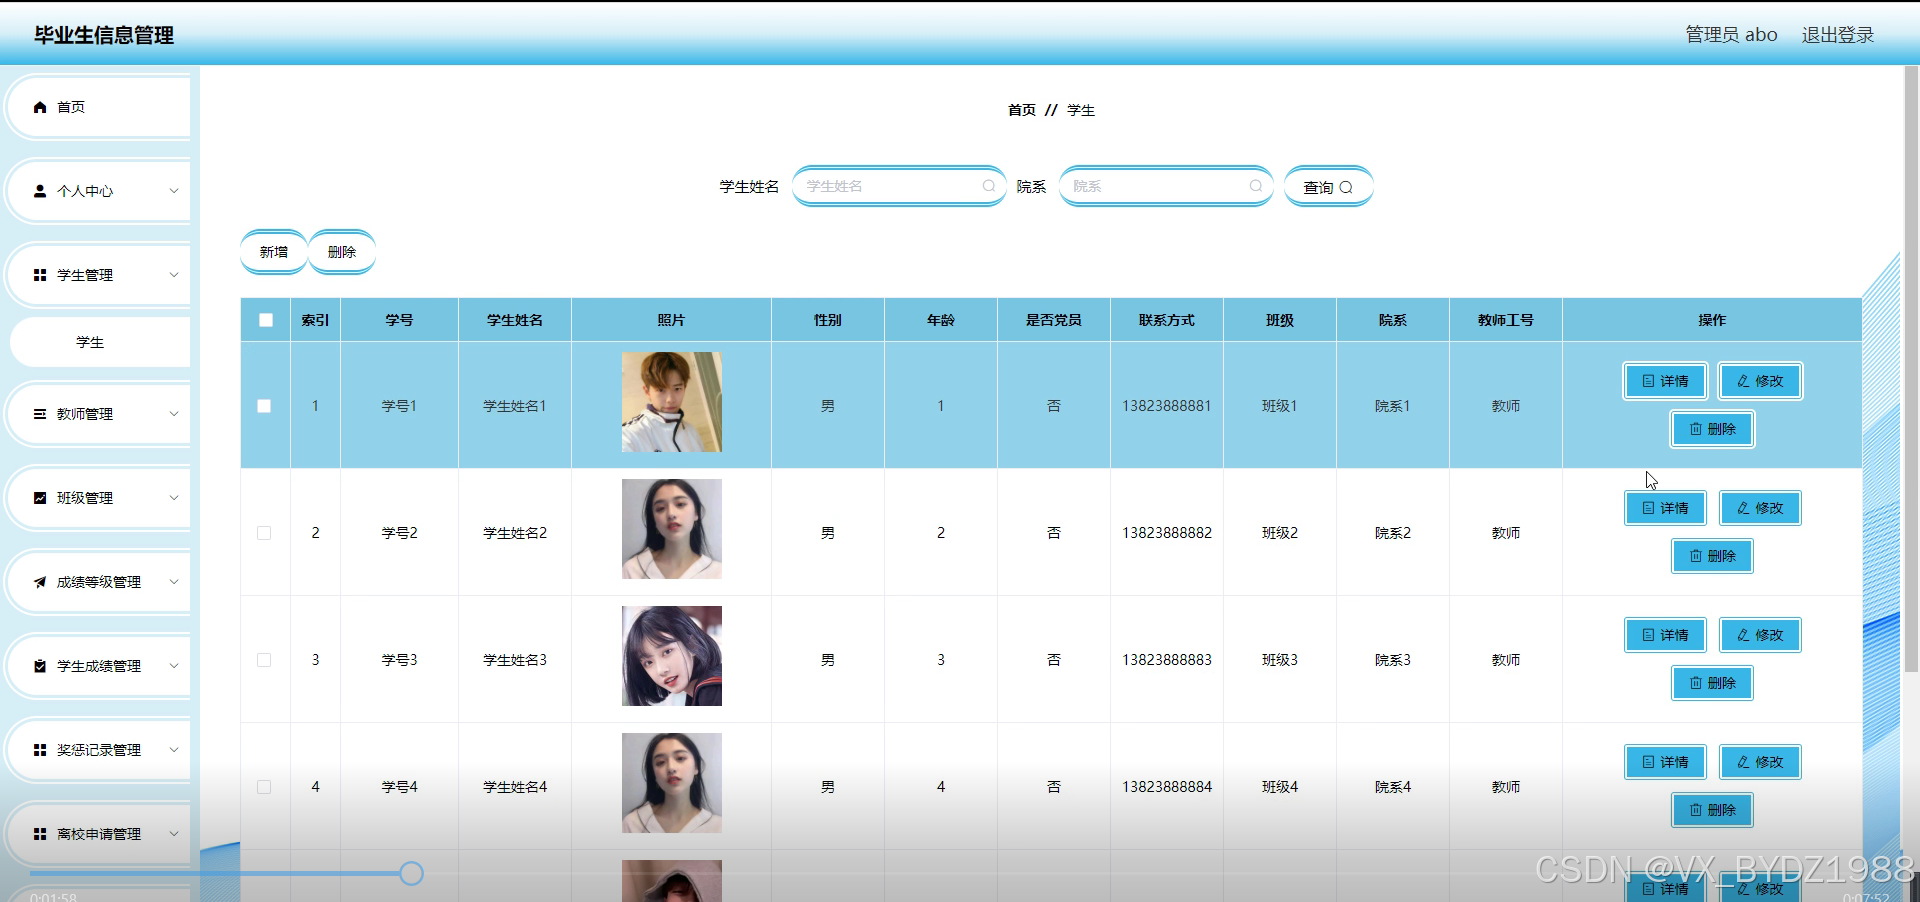This screenshot has height=902, width=1920.
Task: Click the clipboard icon beside 学生成绩管理
Action: point(40,666)
